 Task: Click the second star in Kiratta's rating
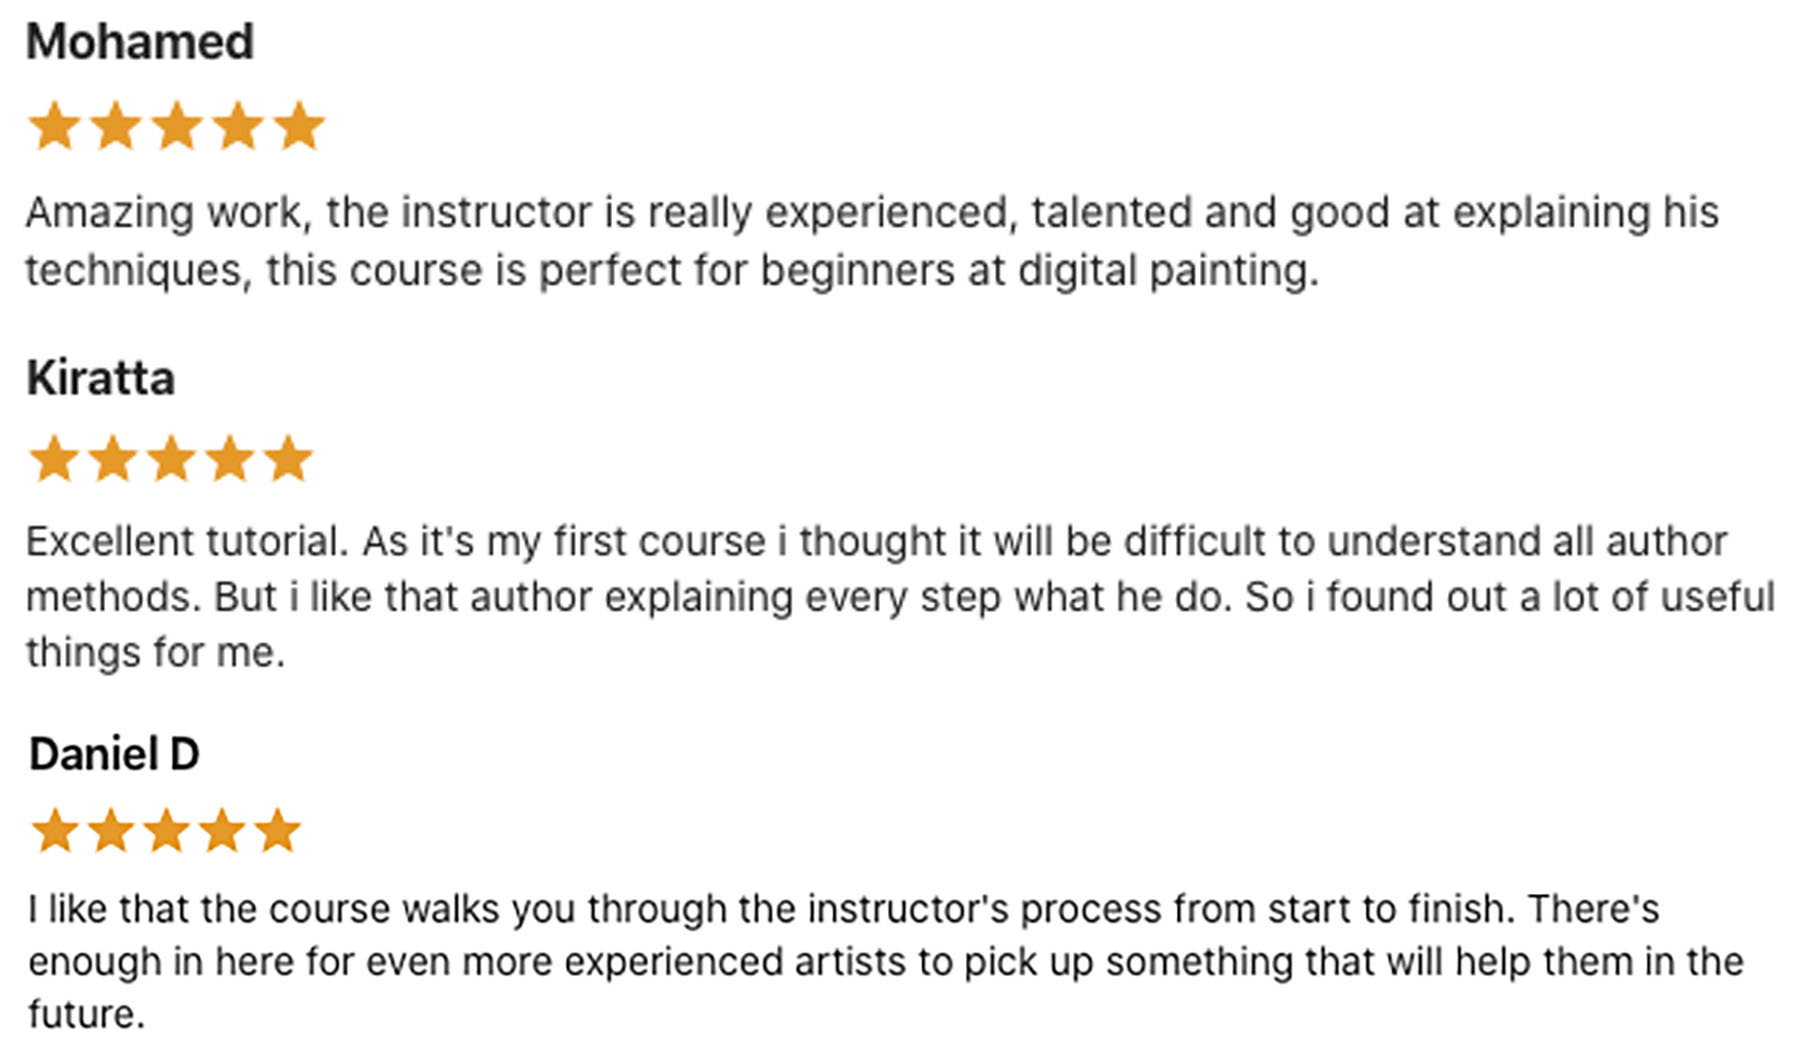point(112,459)
